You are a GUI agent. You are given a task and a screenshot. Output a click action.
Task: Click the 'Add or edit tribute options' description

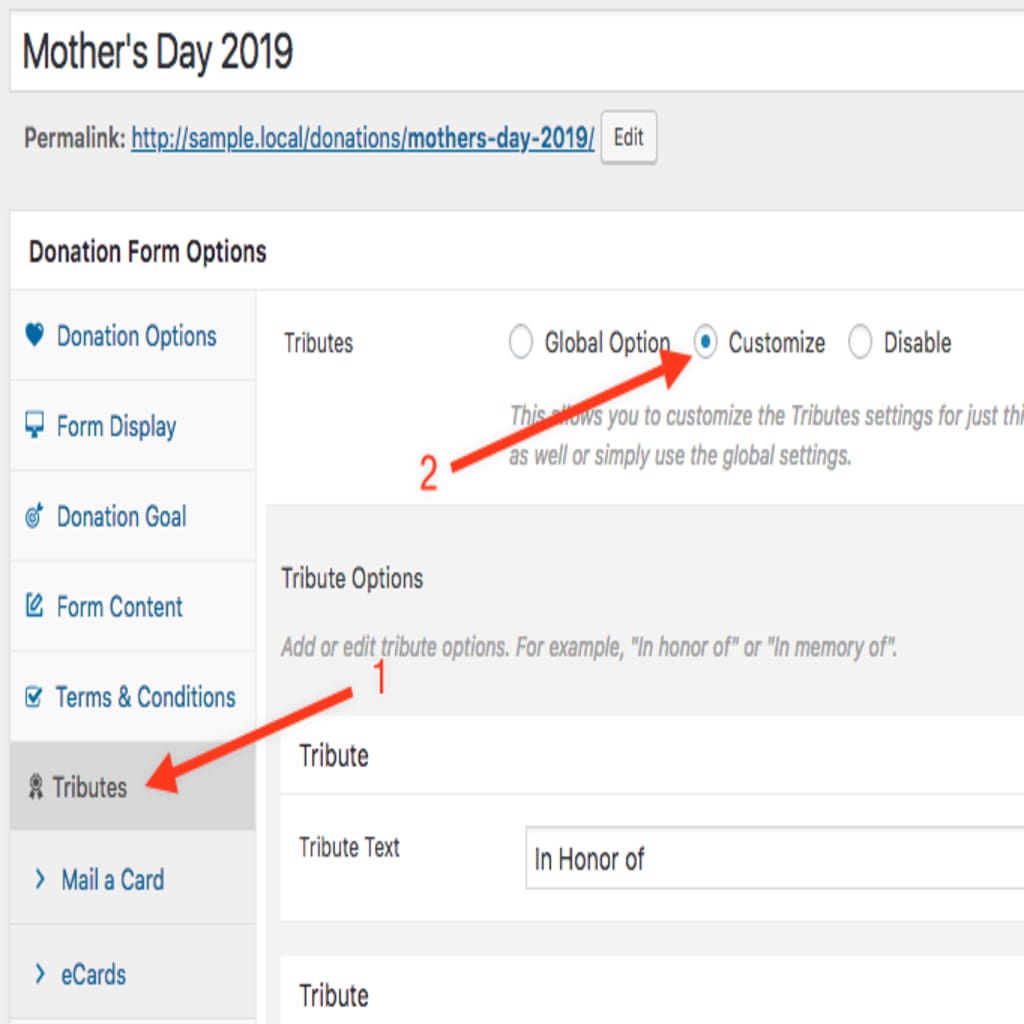[x=588, y=647]
